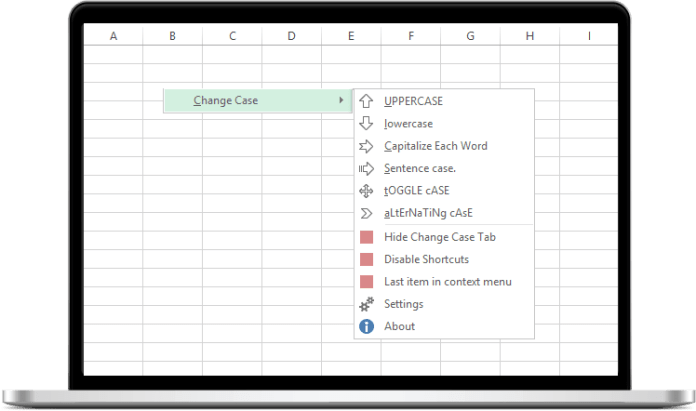Open the Change Case menu entry
Image resolution: width=696 pixels, height=411 pixels.
226,101
